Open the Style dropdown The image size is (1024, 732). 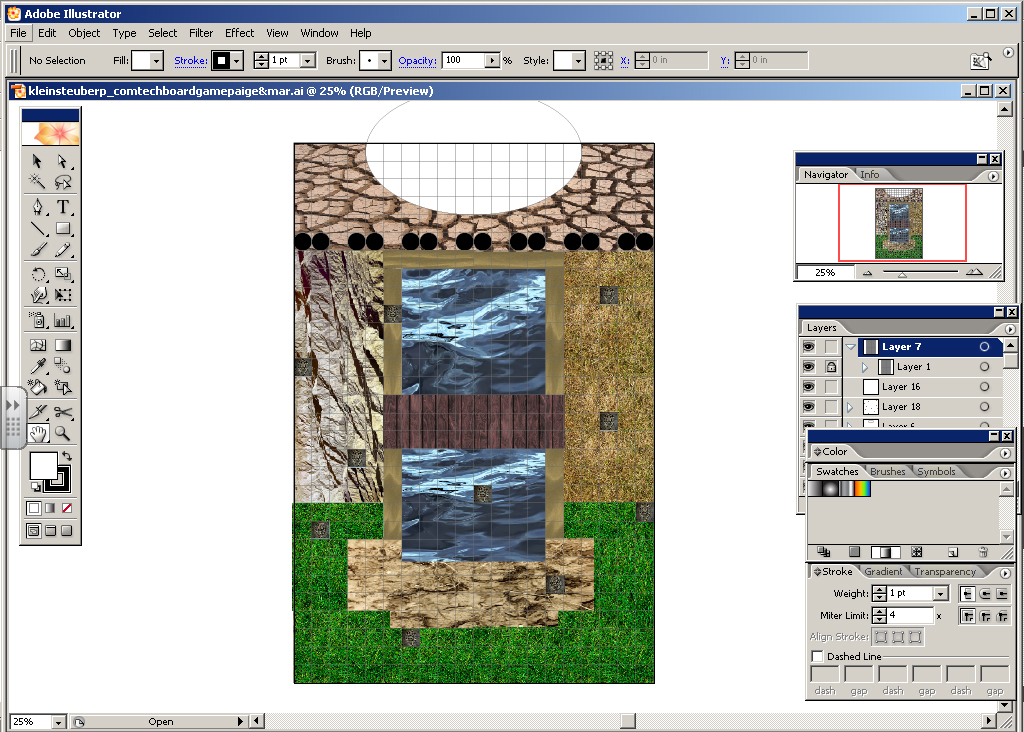coord(578,61)
